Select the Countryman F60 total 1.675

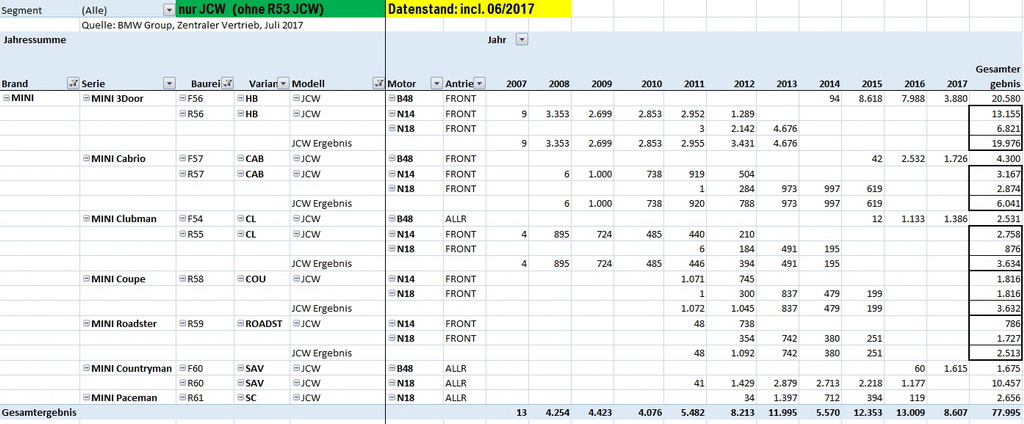996,368
